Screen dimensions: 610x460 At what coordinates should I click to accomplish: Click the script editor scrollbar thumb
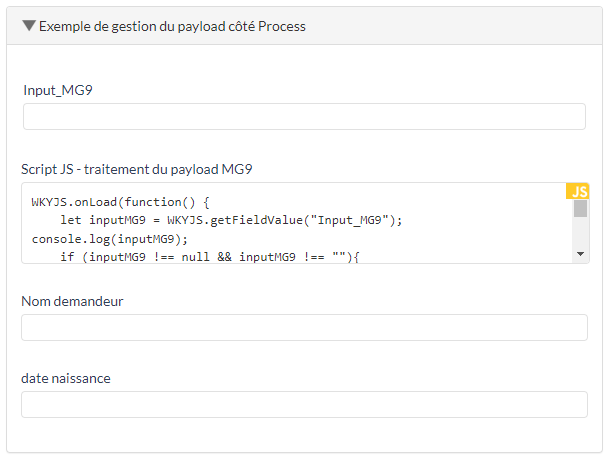click(580, 209)
